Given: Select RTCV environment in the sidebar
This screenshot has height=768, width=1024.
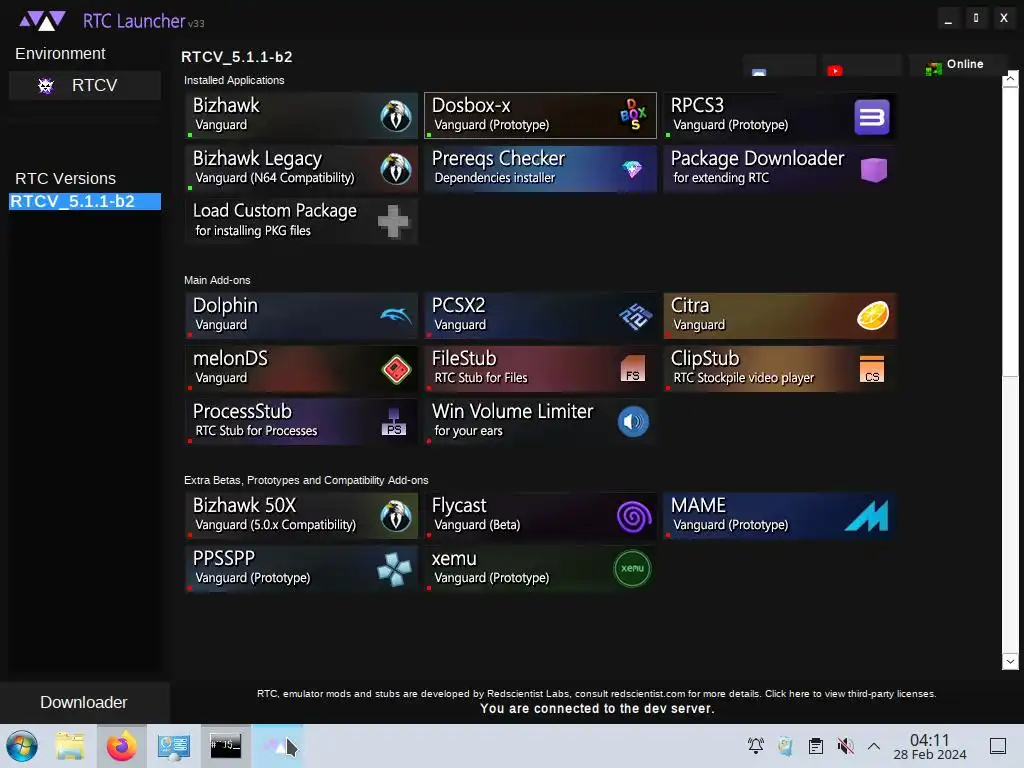Looking at the screenshot, I should [x=85, y=86].
